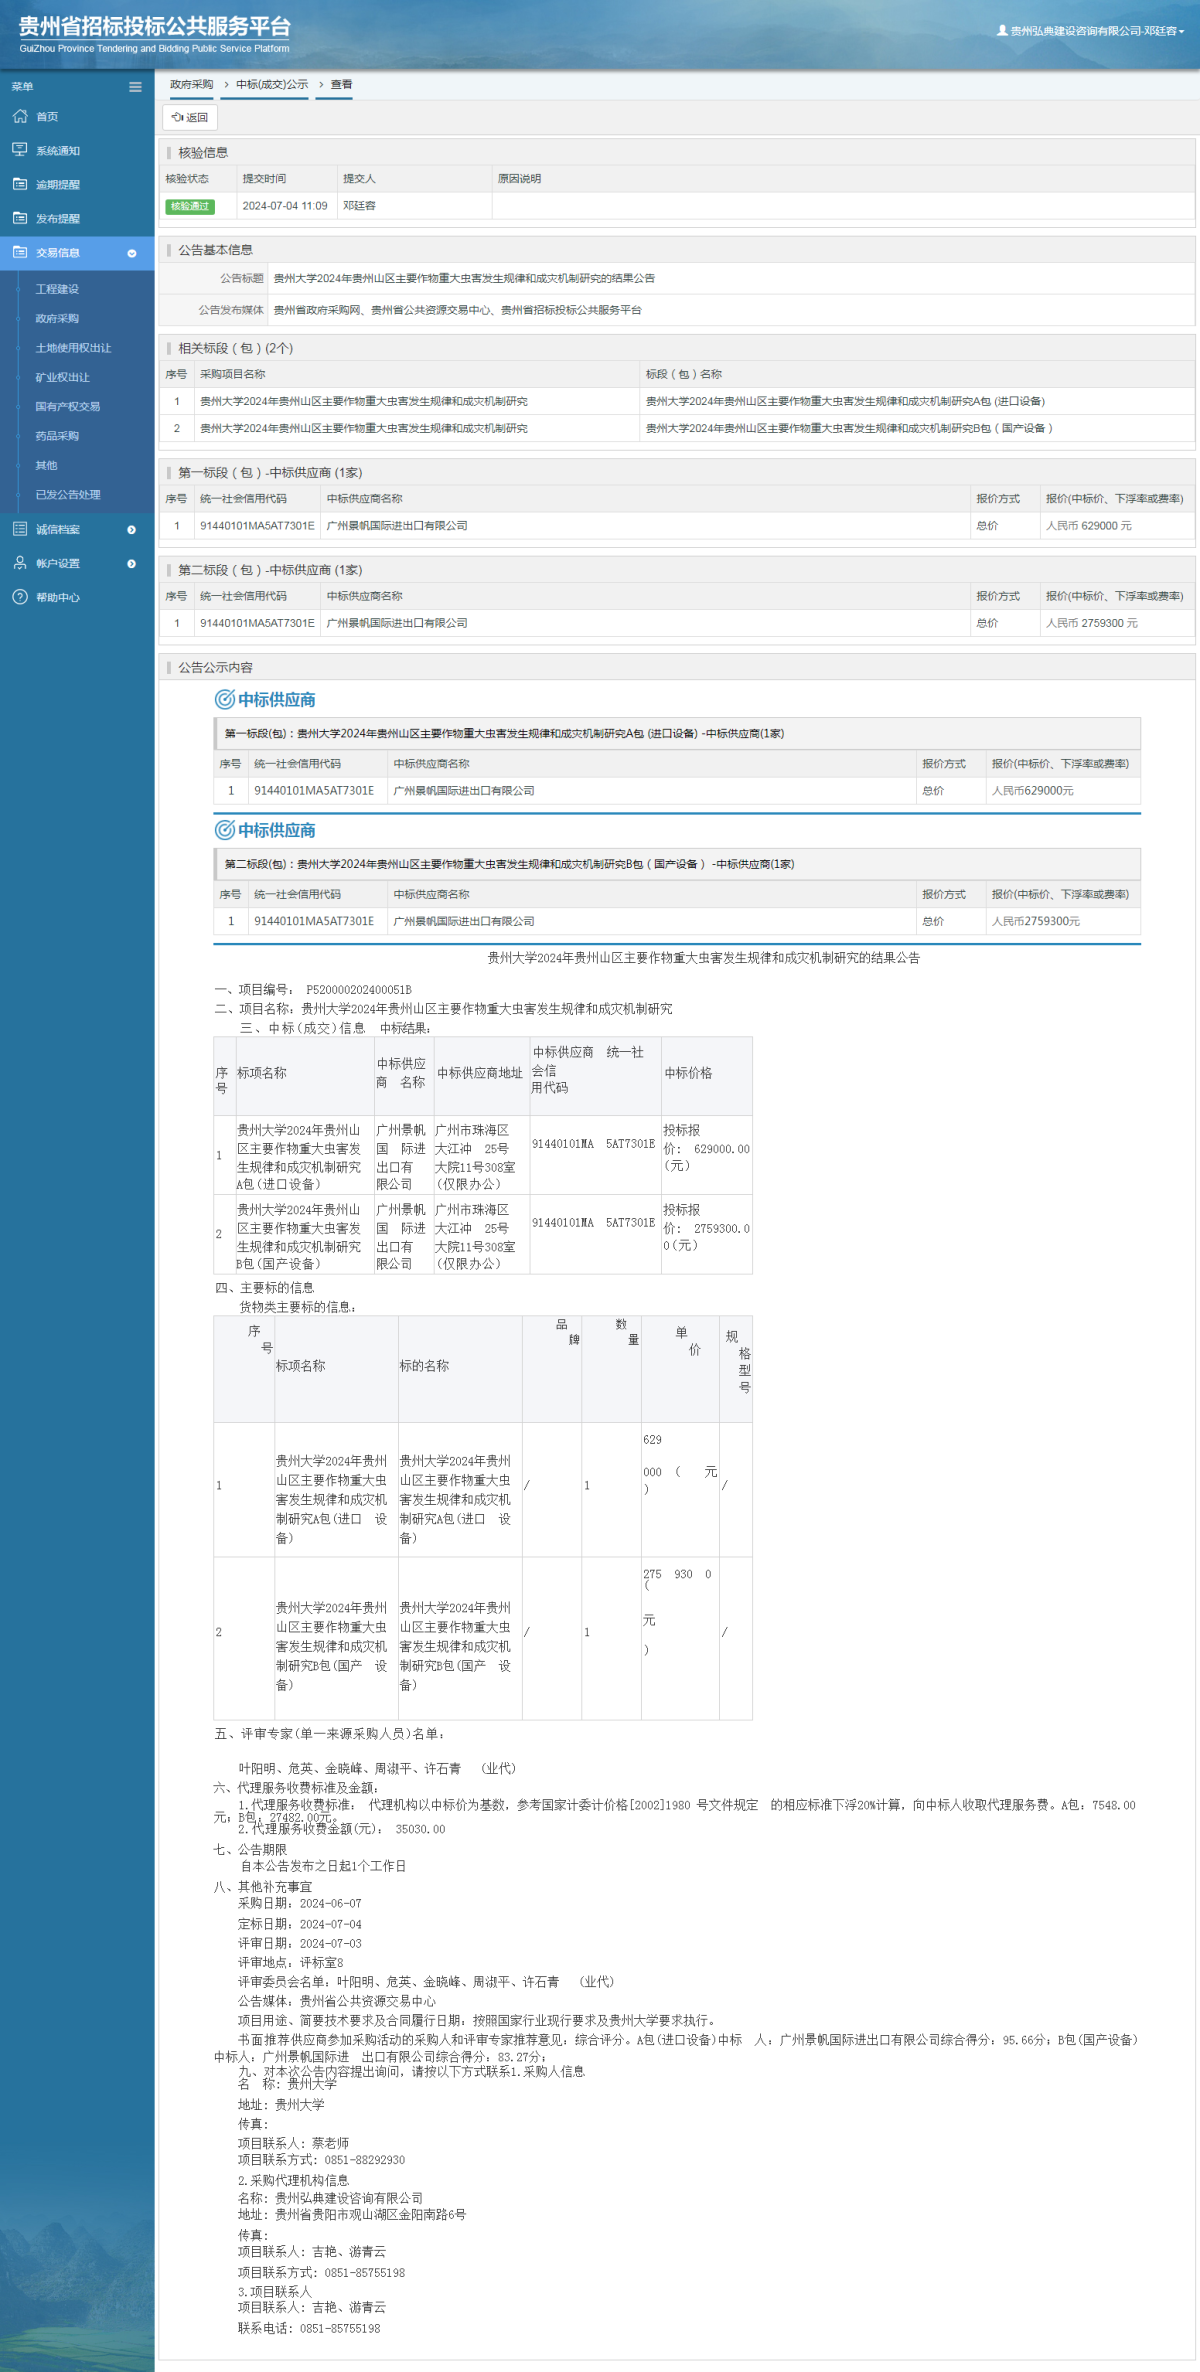This screenshot has width=1200, height=2372.
Task: Select 已发公告处理 submenu item
Action: [68, 494]
